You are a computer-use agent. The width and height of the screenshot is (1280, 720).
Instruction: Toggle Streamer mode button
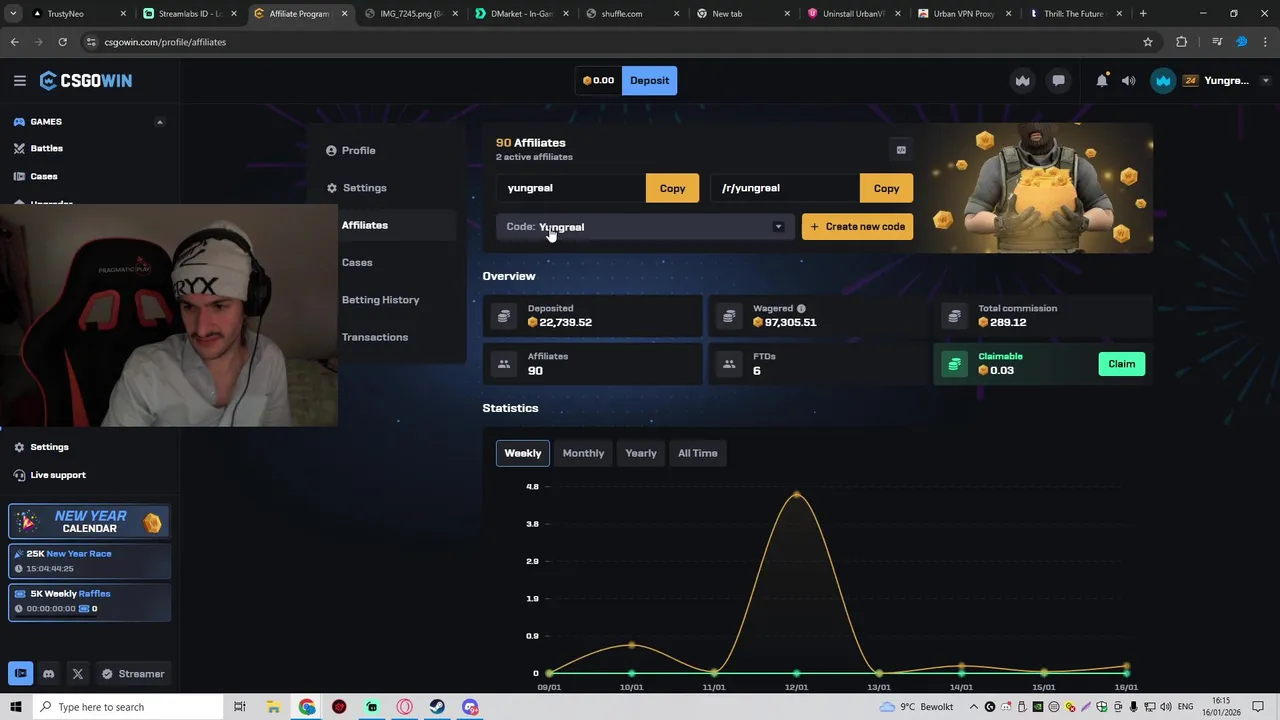pyautogui.click(x=132, y=674)
